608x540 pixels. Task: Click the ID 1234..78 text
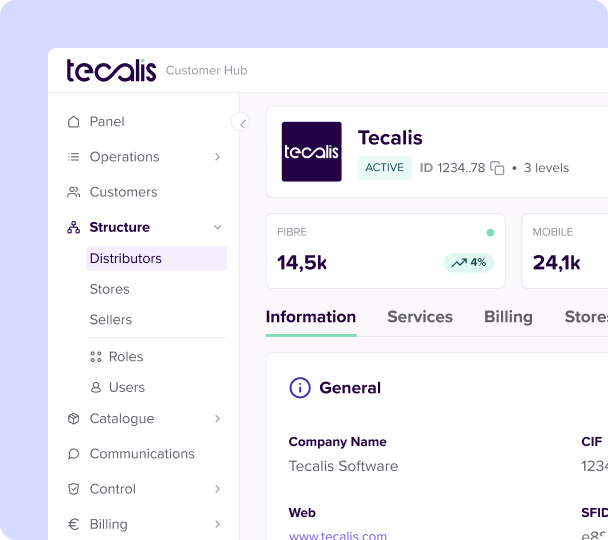pos(452,168)
